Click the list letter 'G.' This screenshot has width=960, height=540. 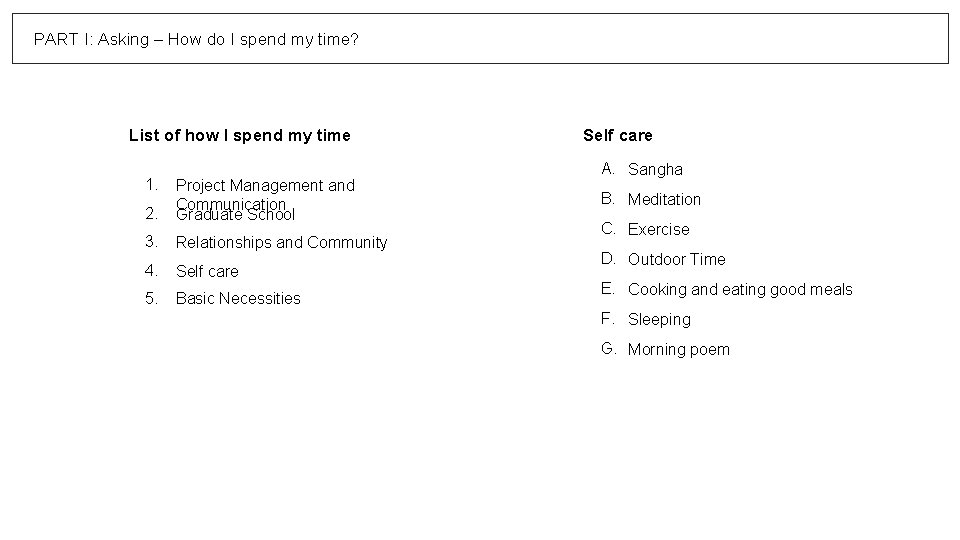point(609,348)
